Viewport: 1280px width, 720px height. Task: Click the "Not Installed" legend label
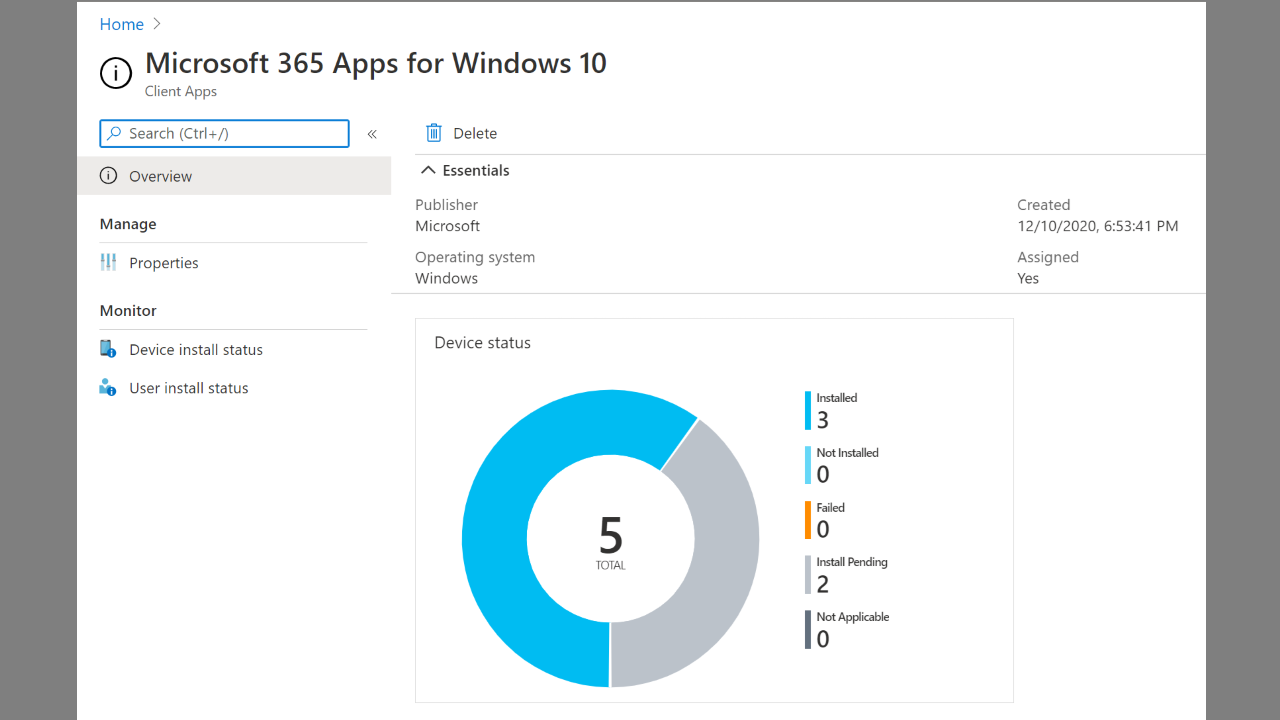848,453
